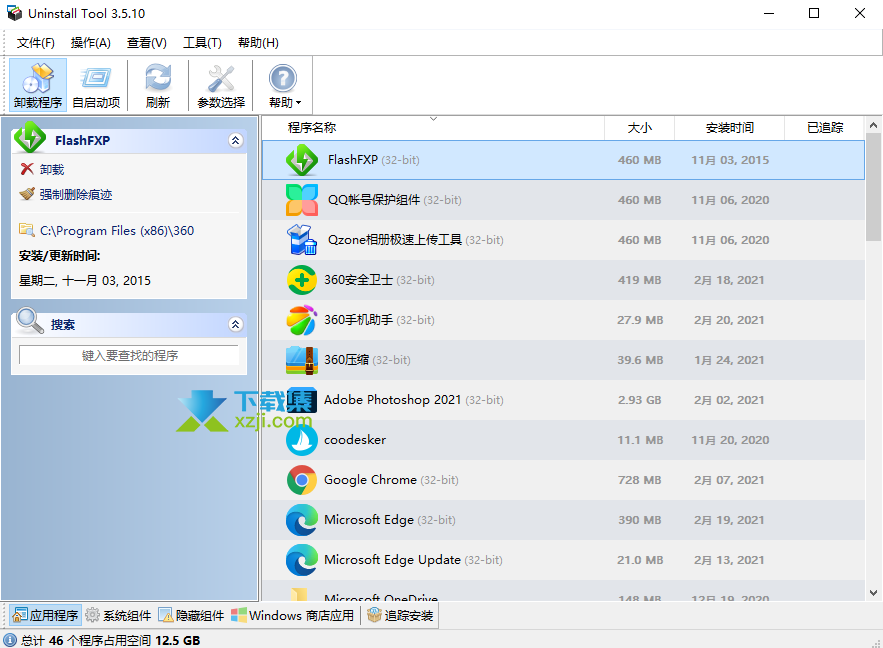Screen dimensions: 883x648
Task: Collapse the FlashFXP details panel
Action: (235, 140)
